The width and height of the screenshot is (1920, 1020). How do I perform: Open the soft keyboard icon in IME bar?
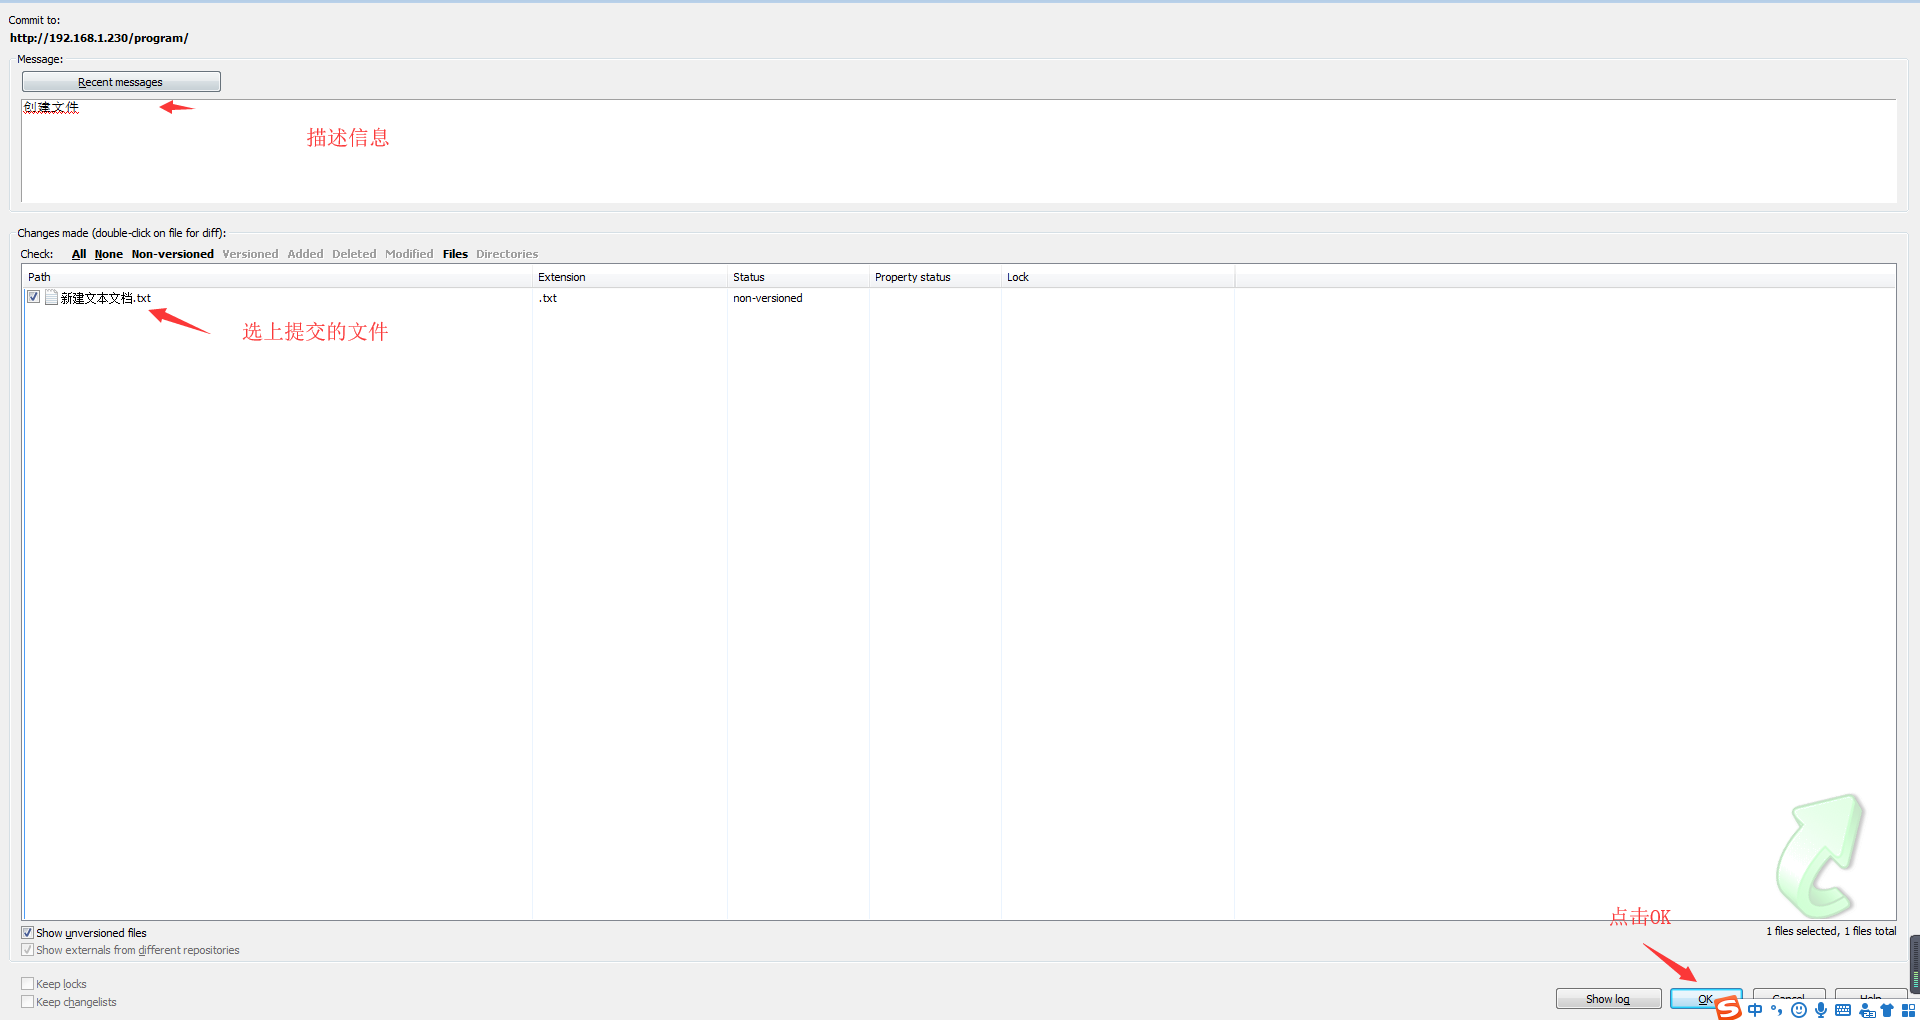[x=1843, y=1010]
